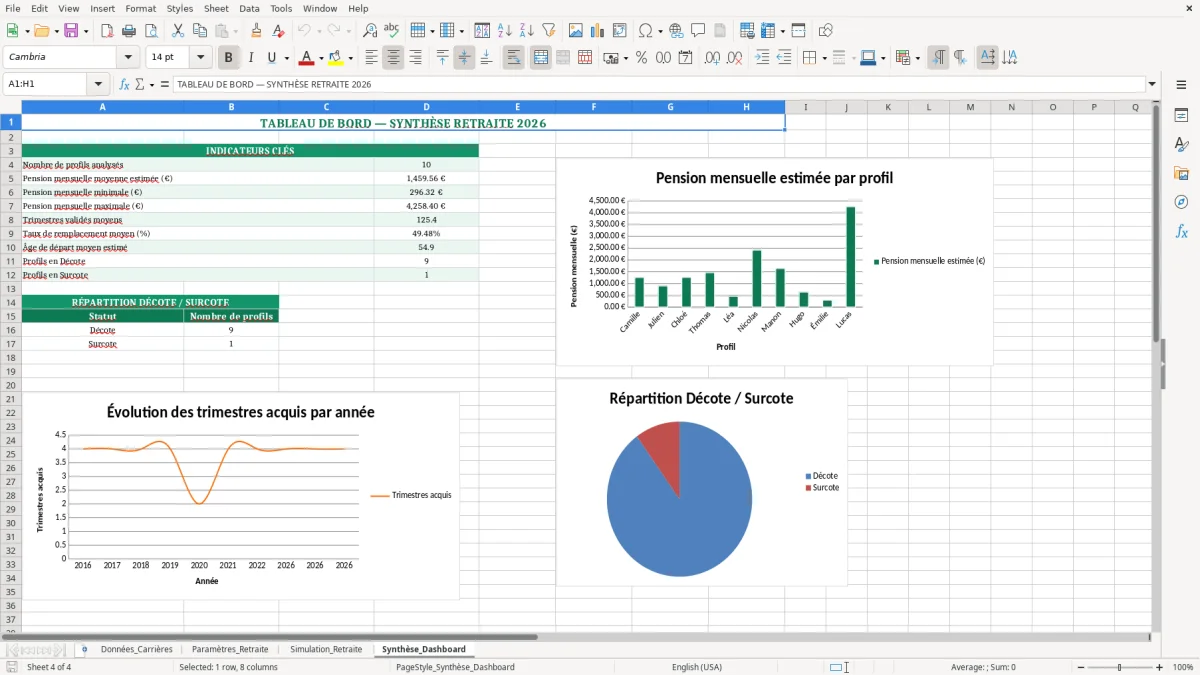
Task: Cut the selection with scissors icon
Action: click(x=177, y=31)
